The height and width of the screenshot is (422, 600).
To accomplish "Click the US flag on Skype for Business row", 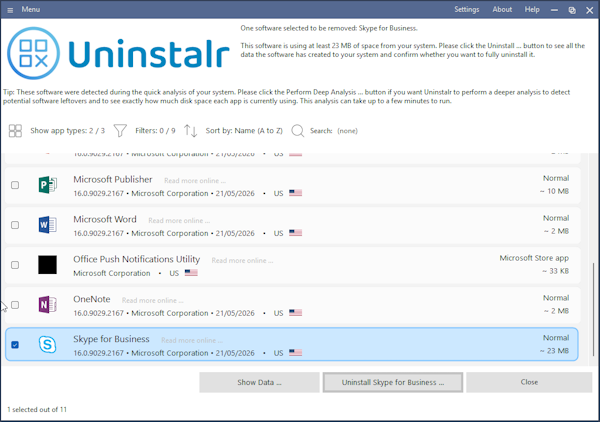I will 295,352.
